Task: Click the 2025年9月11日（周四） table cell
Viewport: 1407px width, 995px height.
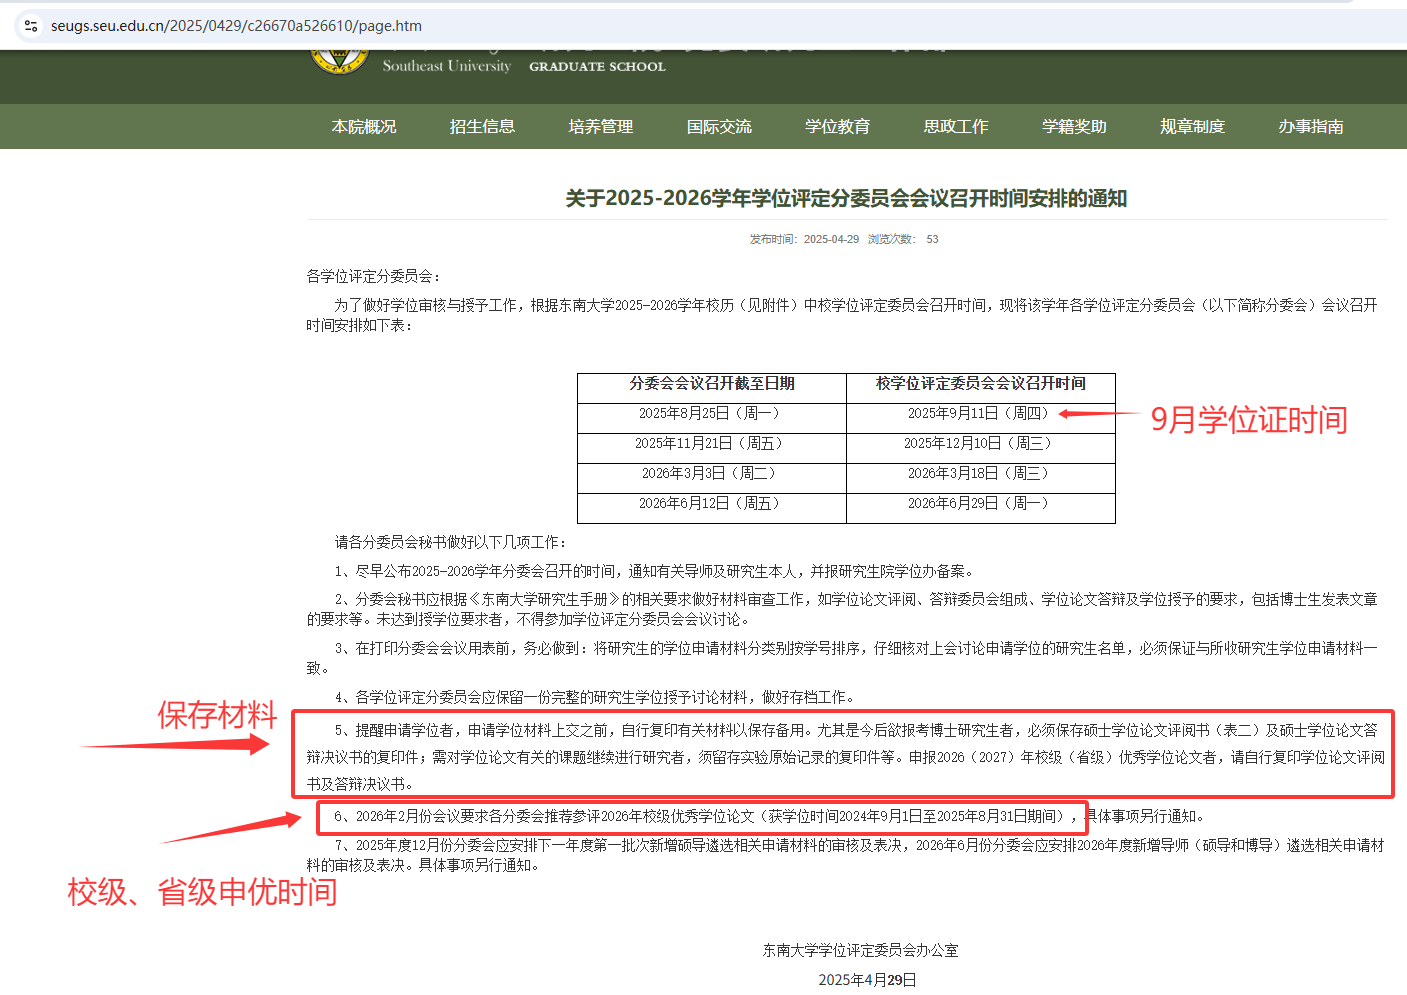Action: [979, 414]
